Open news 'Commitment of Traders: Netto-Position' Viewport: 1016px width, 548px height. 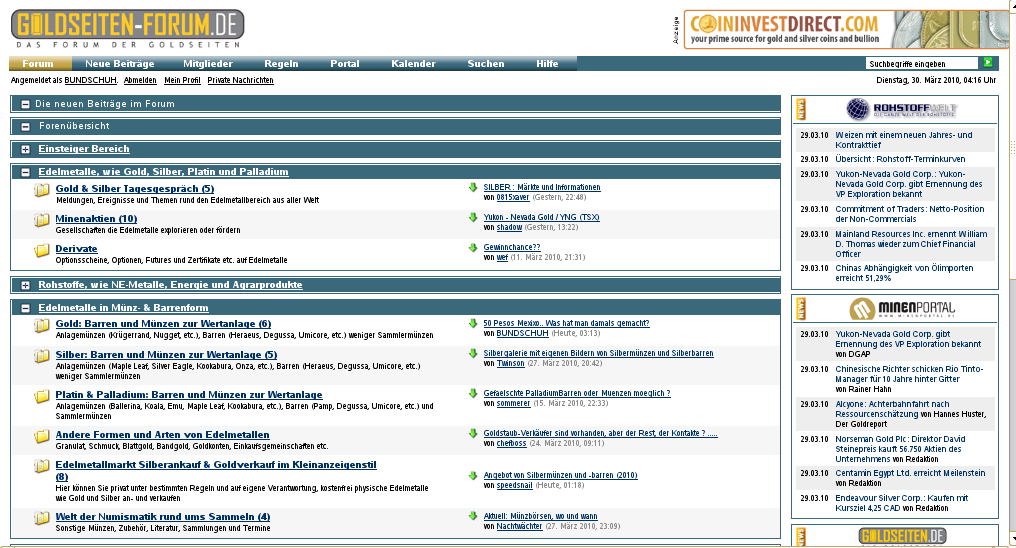(910, 214)
